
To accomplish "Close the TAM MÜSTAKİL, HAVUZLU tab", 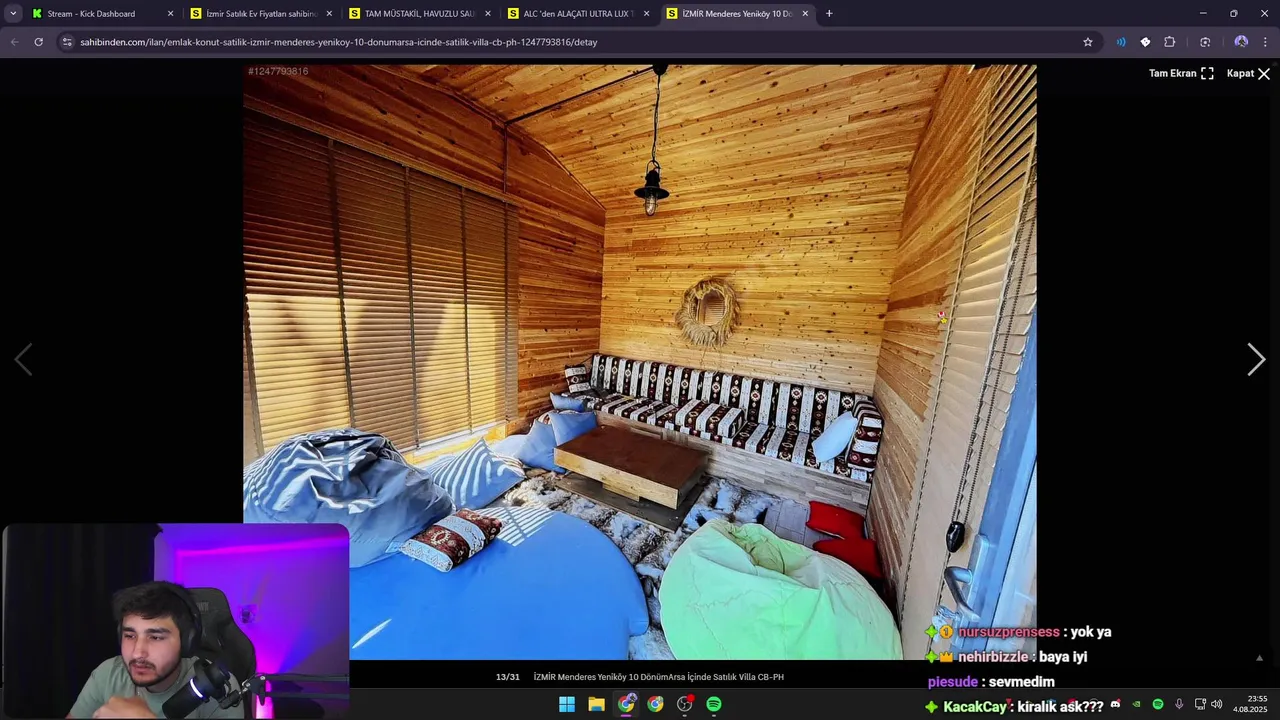I will [488, 14].
